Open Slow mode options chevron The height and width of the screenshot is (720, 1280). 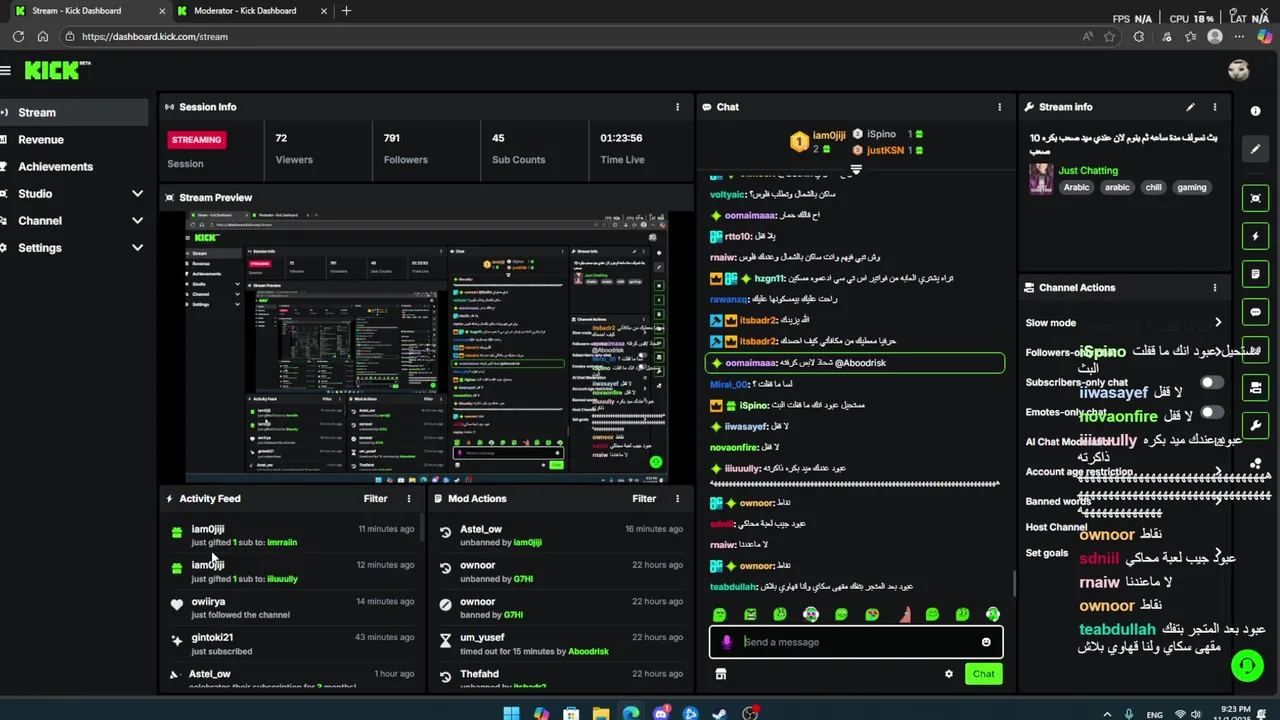pos(1218,322)
